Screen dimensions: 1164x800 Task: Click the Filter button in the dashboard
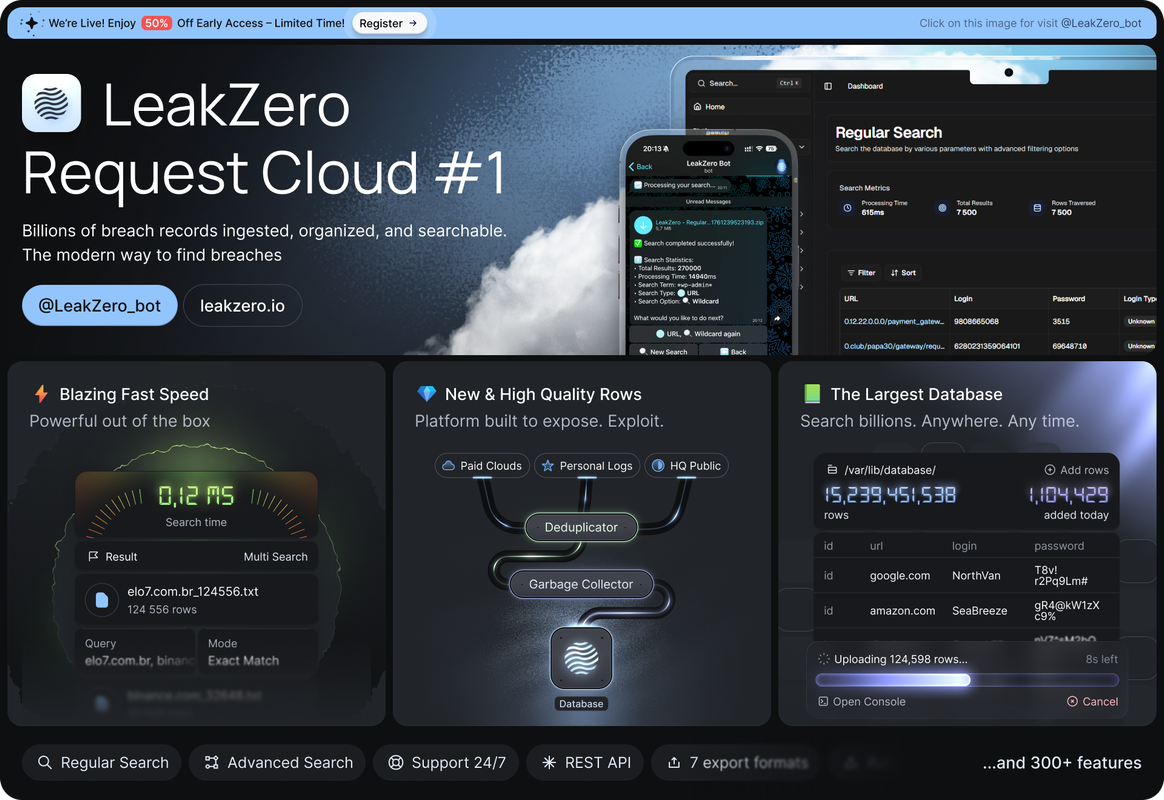[862, 272]
